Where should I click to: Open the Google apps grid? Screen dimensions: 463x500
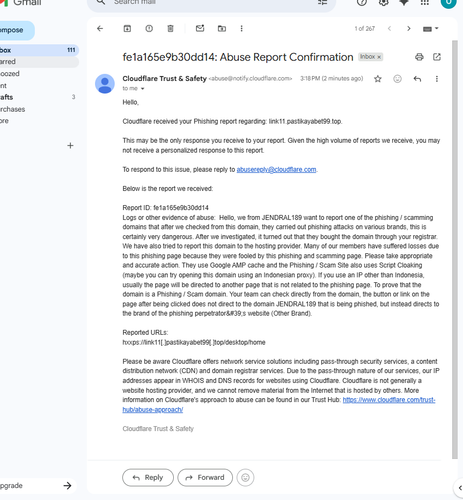(x=425, y=2)
